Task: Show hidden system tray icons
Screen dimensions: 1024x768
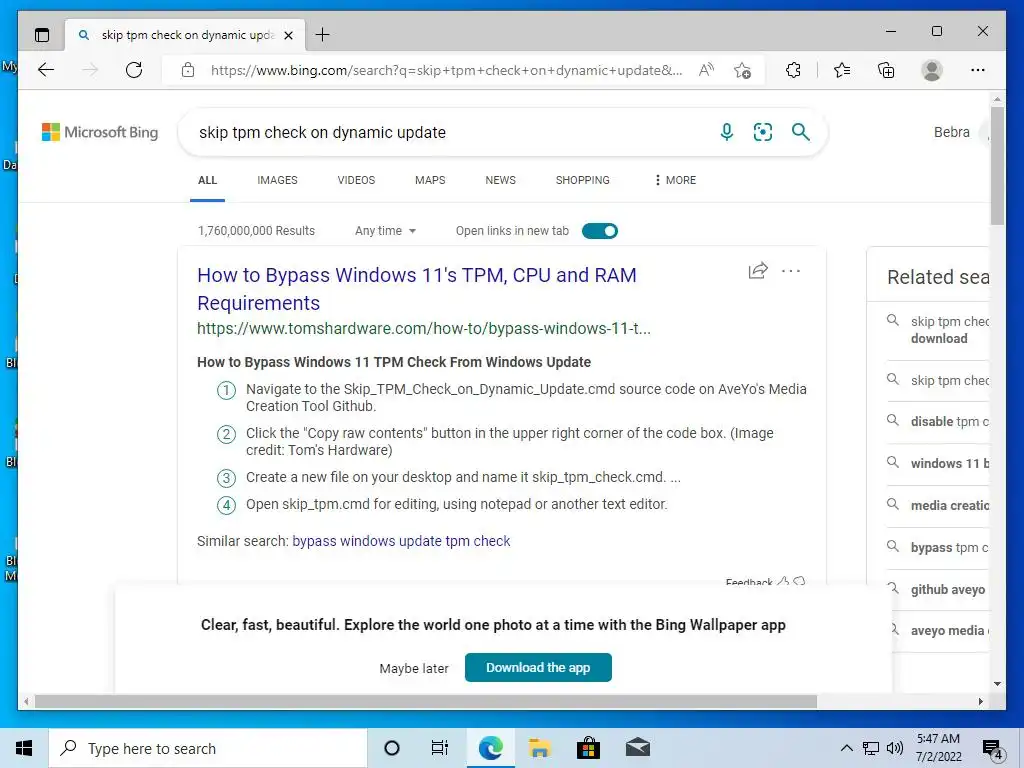Action: [x=846, y=748]
